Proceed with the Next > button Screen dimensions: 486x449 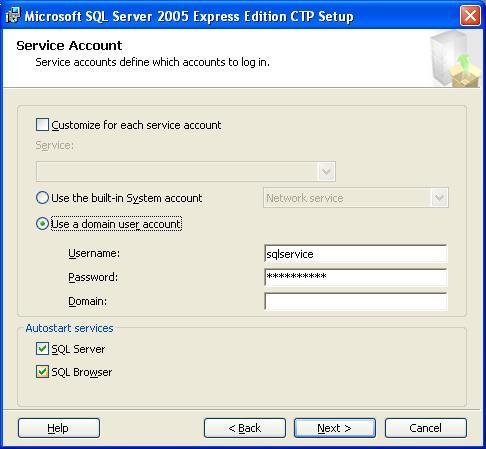pos(335,428)
